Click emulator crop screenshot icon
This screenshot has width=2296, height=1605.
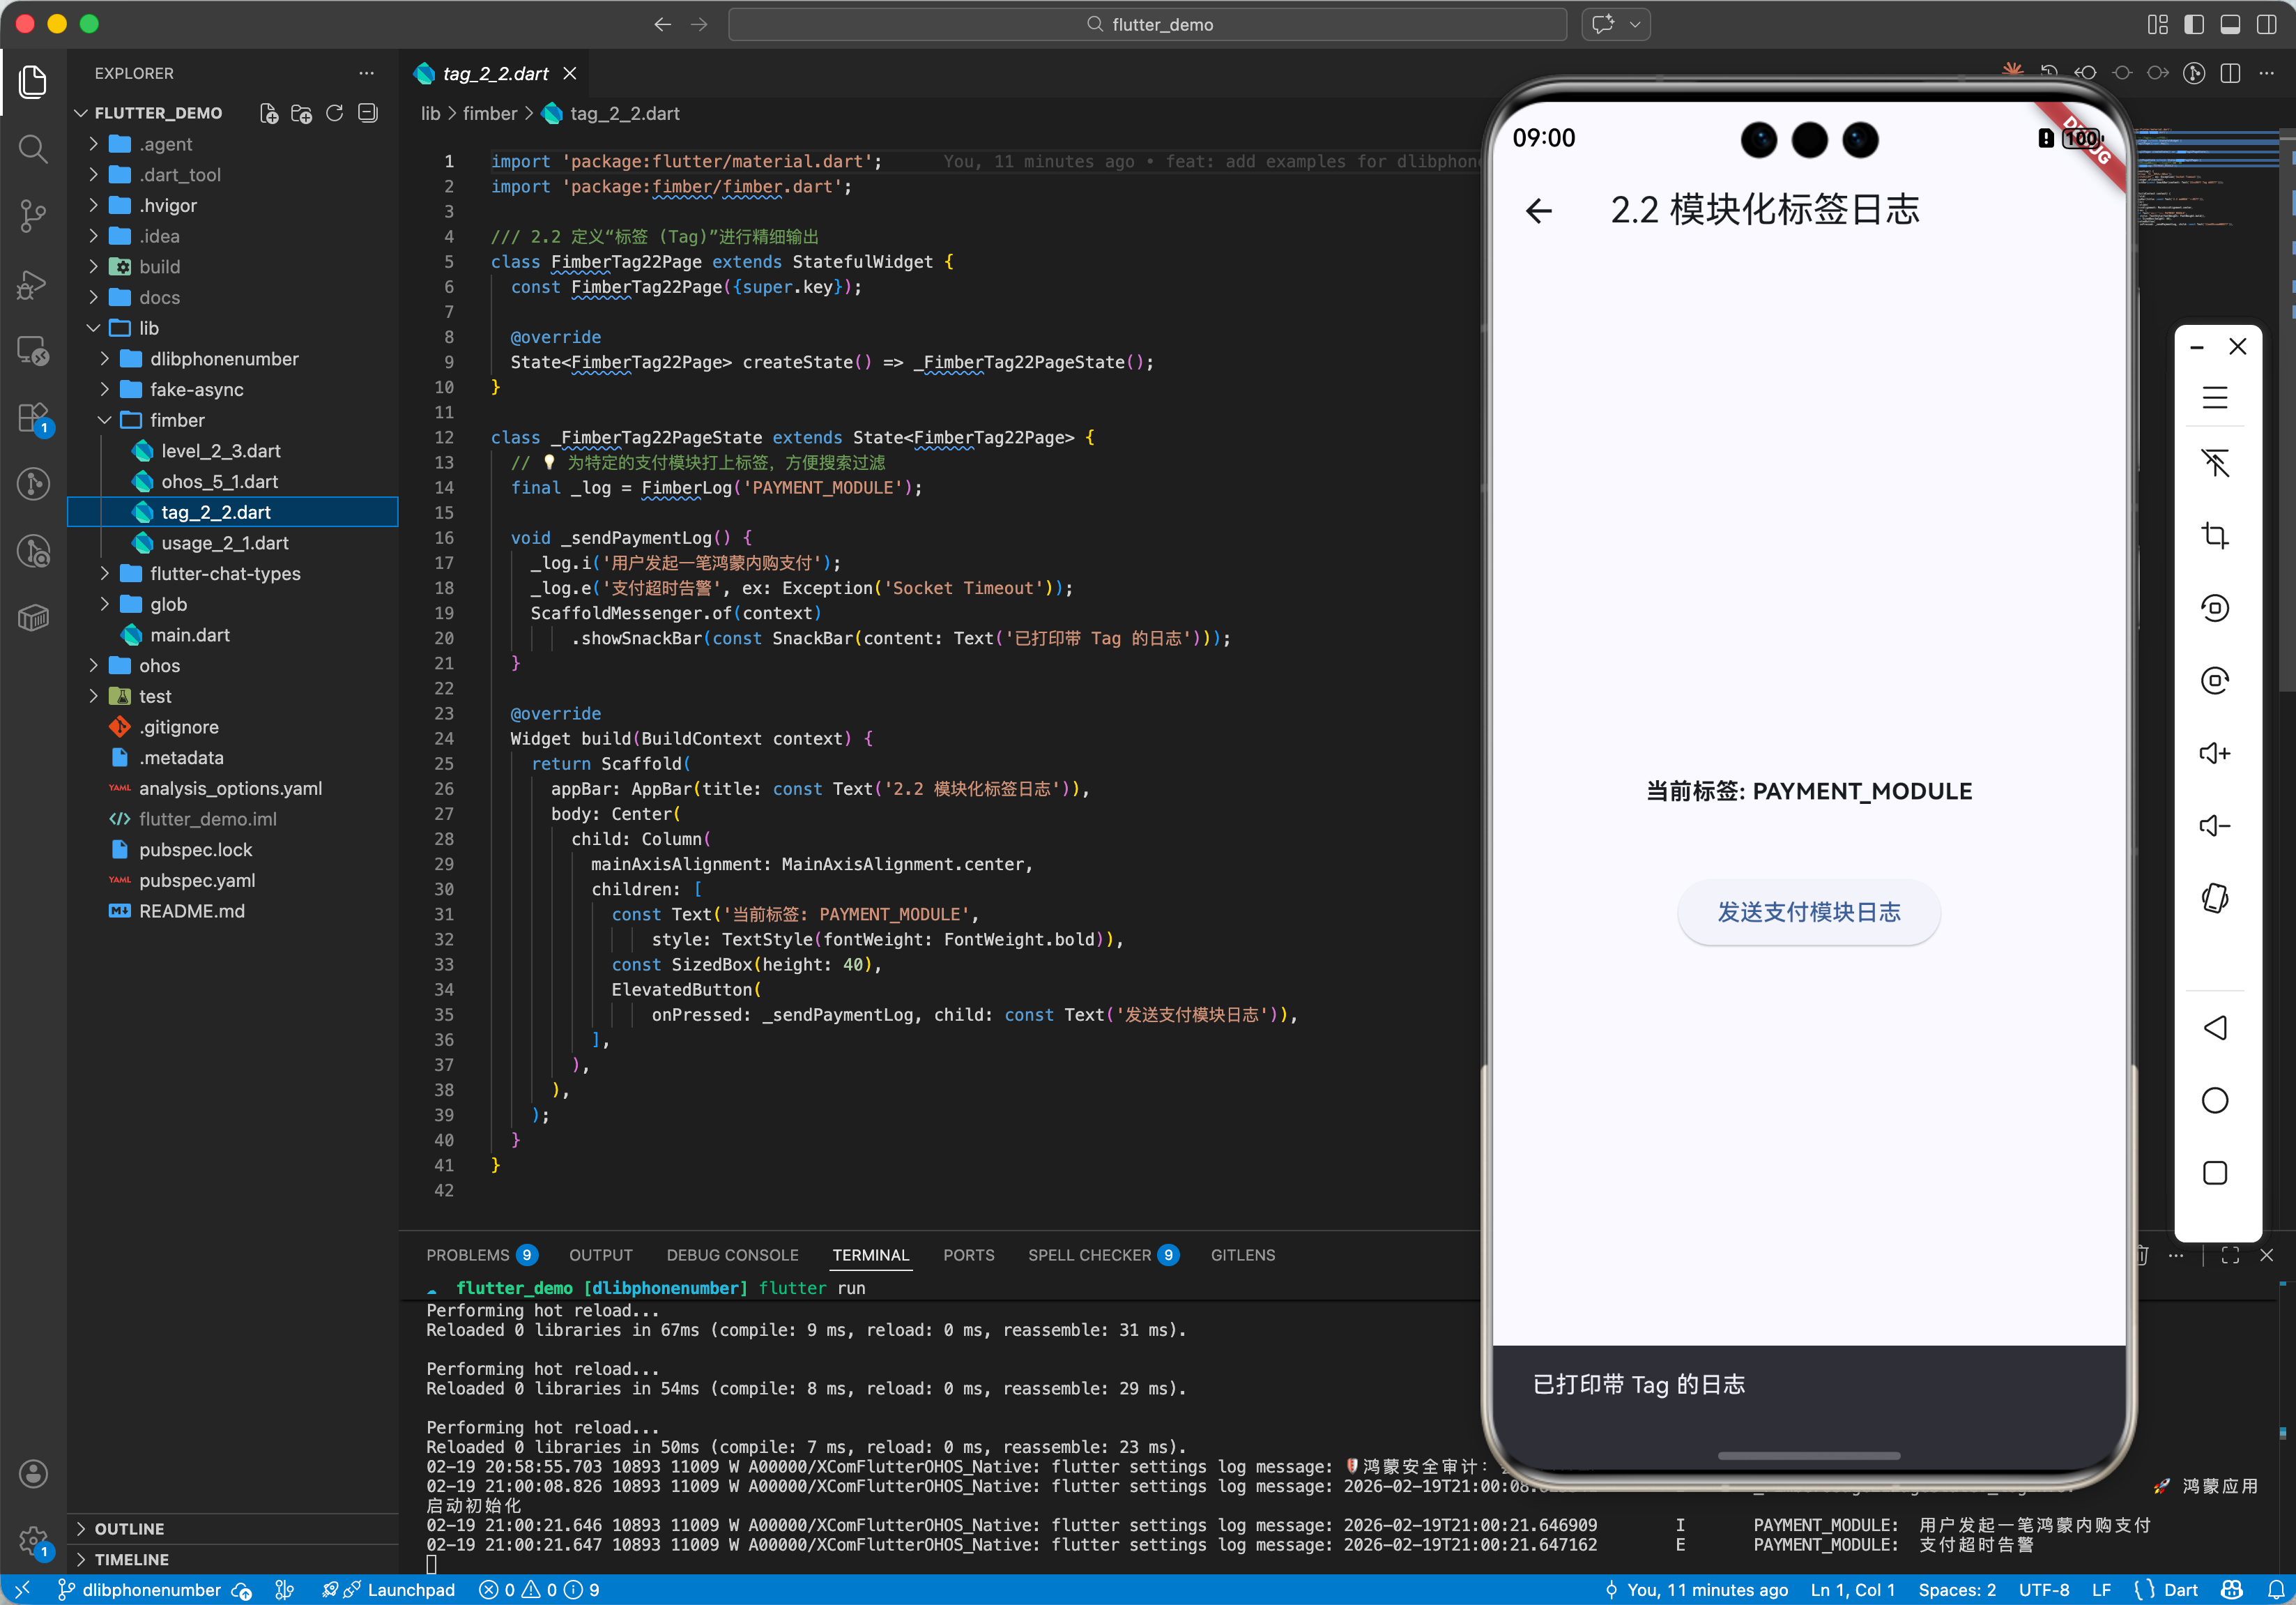point(2214,535)
